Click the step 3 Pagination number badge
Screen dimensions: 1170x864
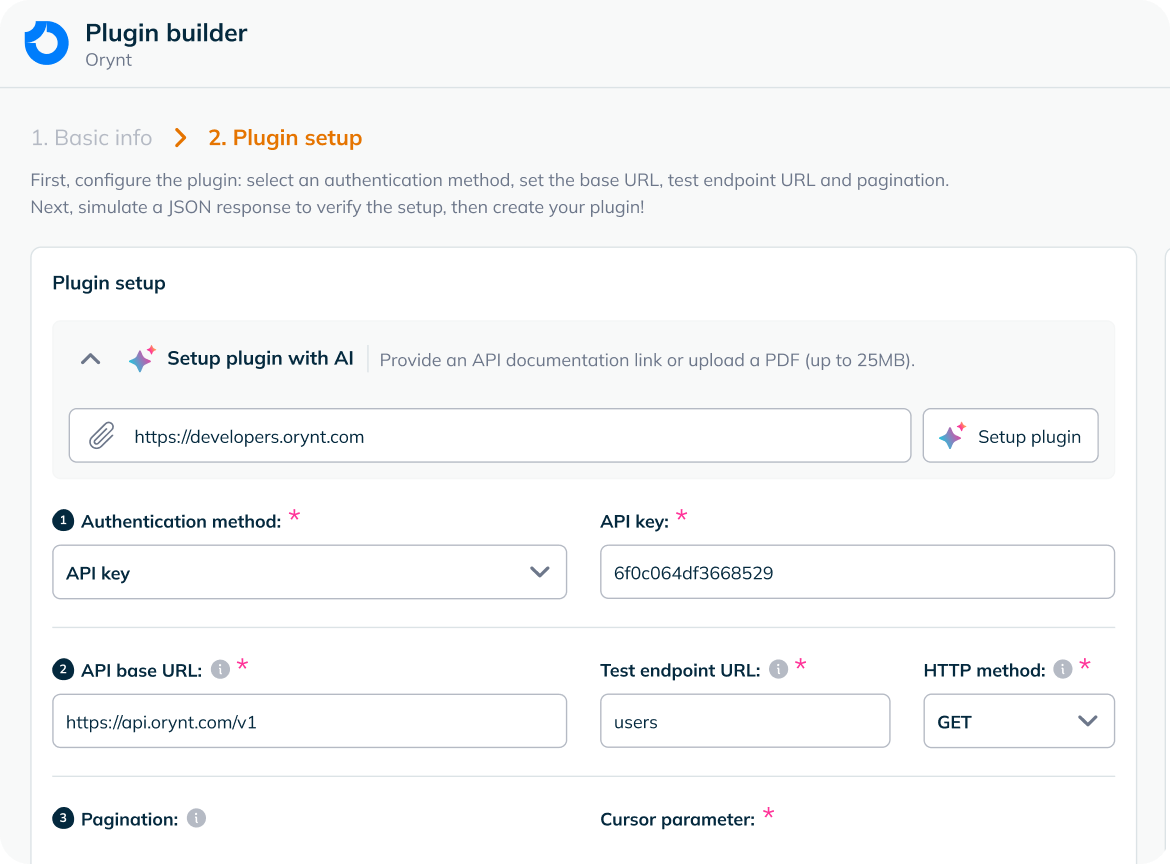63,818
